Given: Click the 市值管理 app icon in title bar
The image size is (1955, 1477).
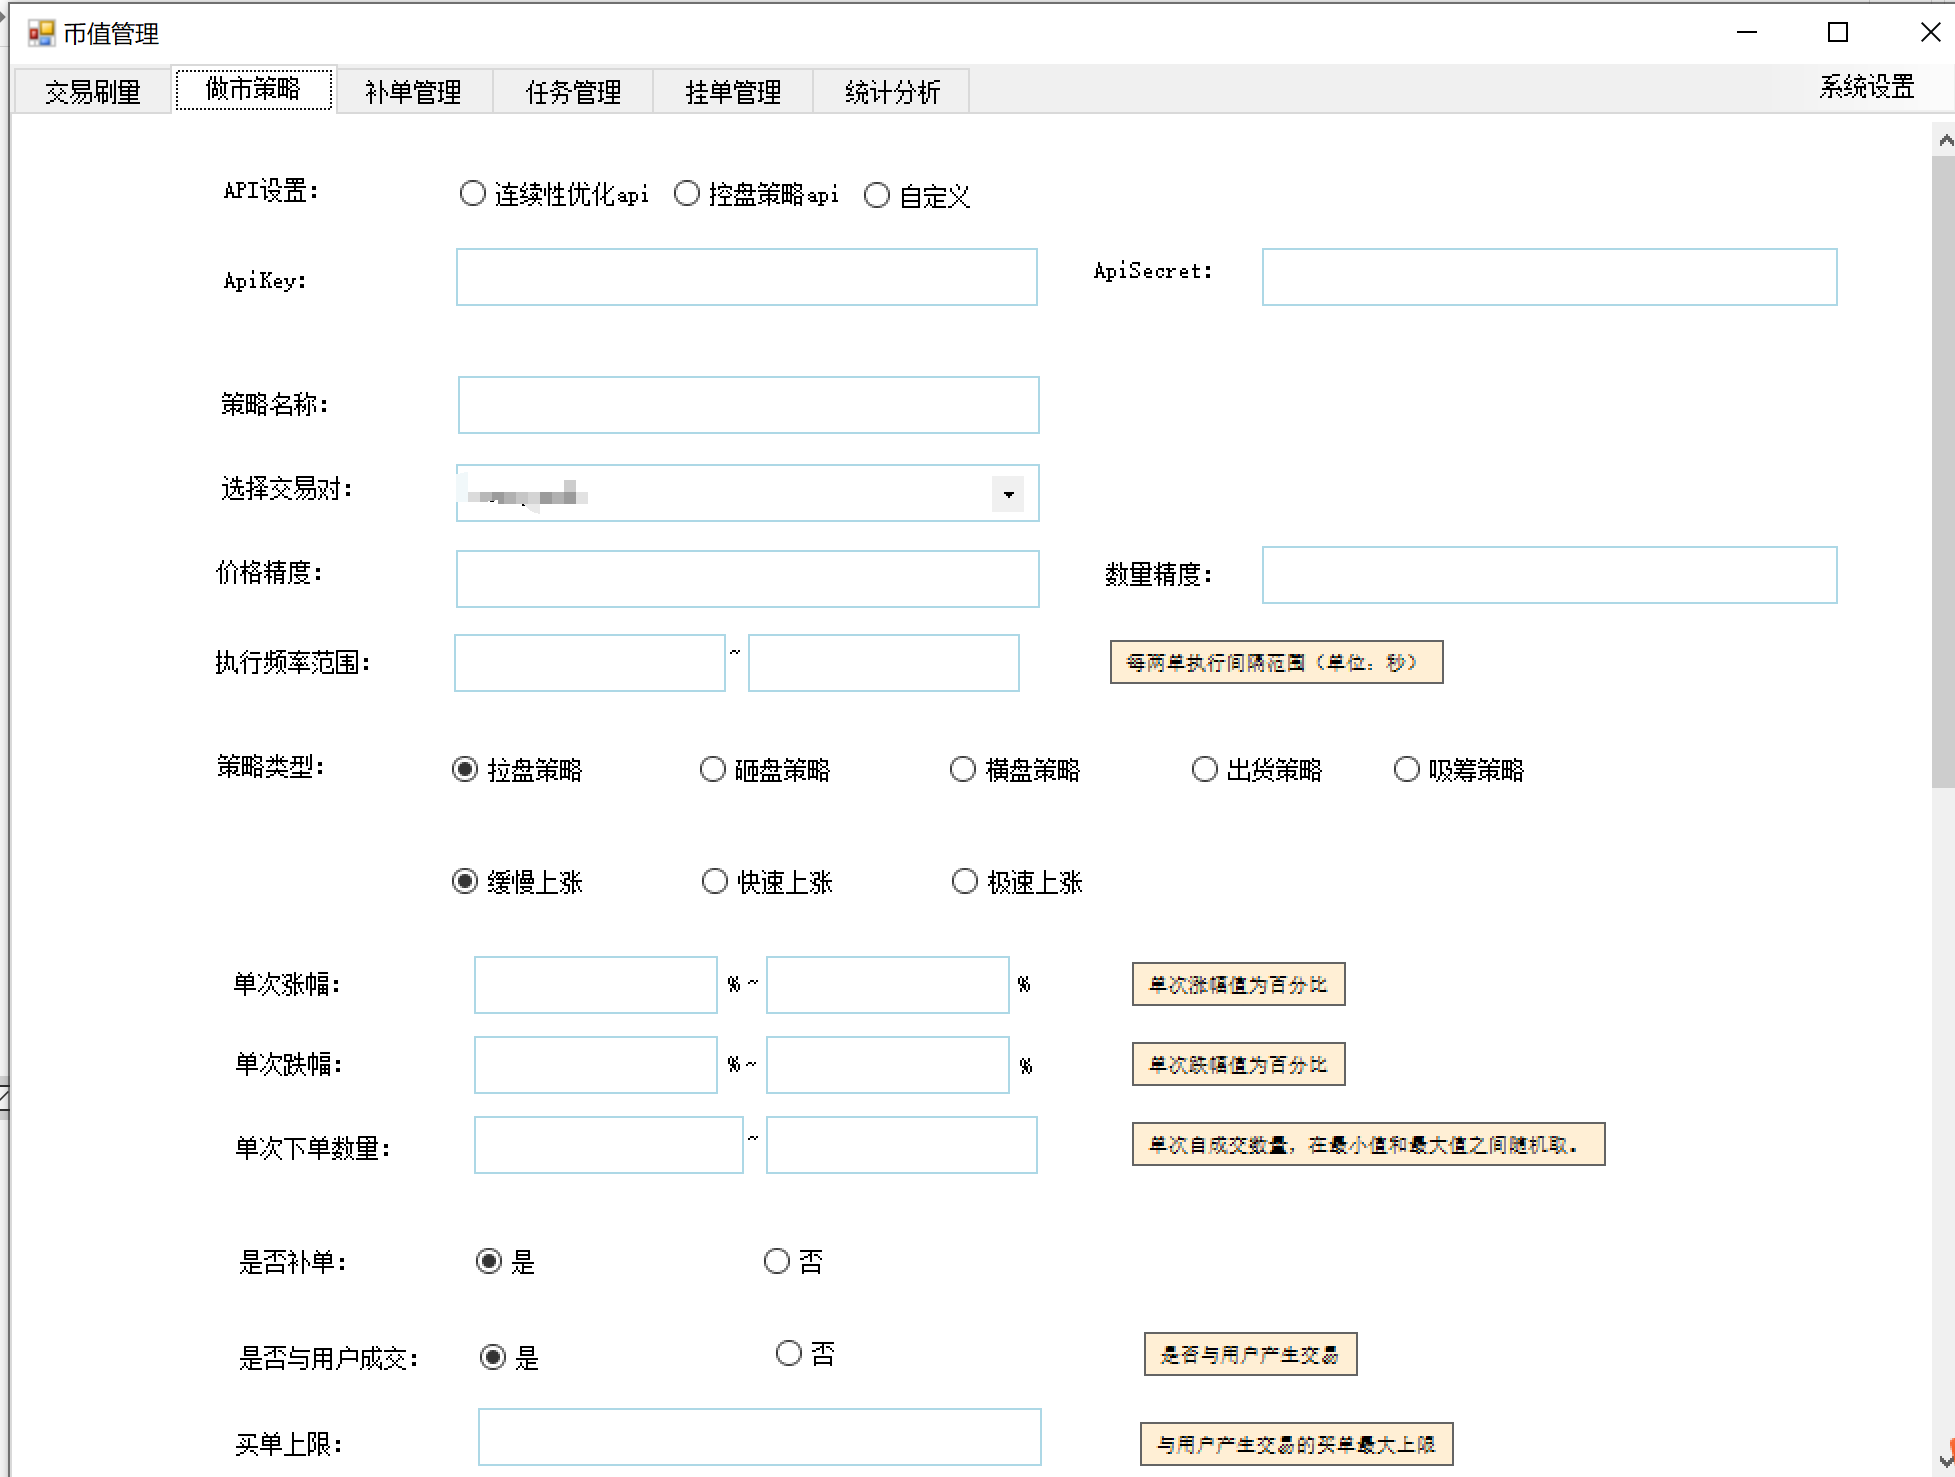Looking at the screenshot, I should [x=41, y=34].
